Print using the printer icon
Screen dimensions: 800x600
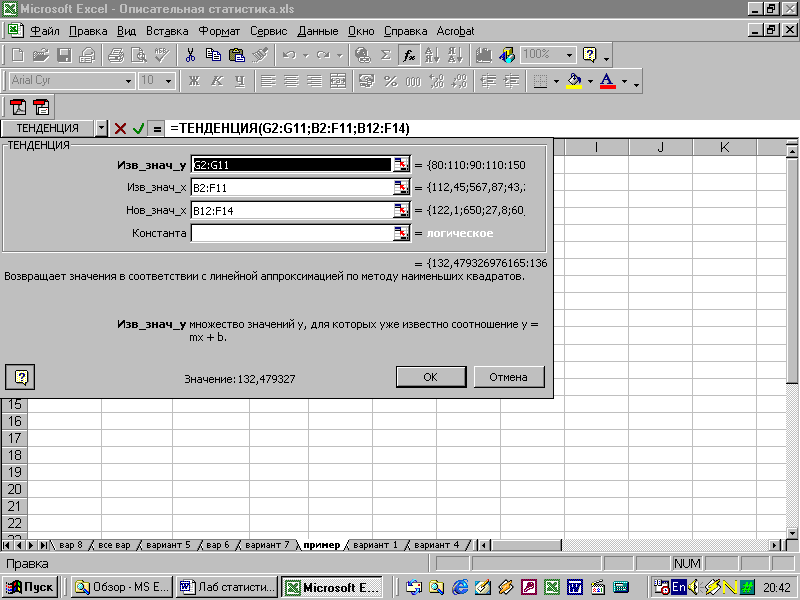(116, 55)
